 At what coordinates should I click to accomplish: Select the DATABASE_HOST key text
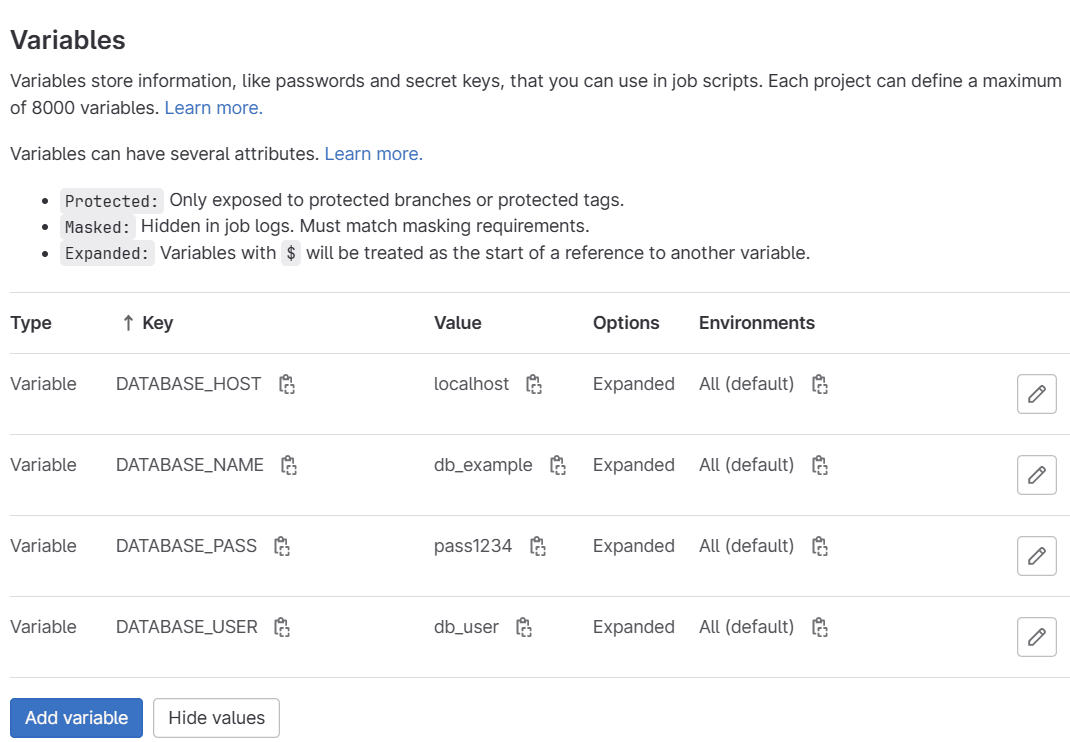(188, 384)
